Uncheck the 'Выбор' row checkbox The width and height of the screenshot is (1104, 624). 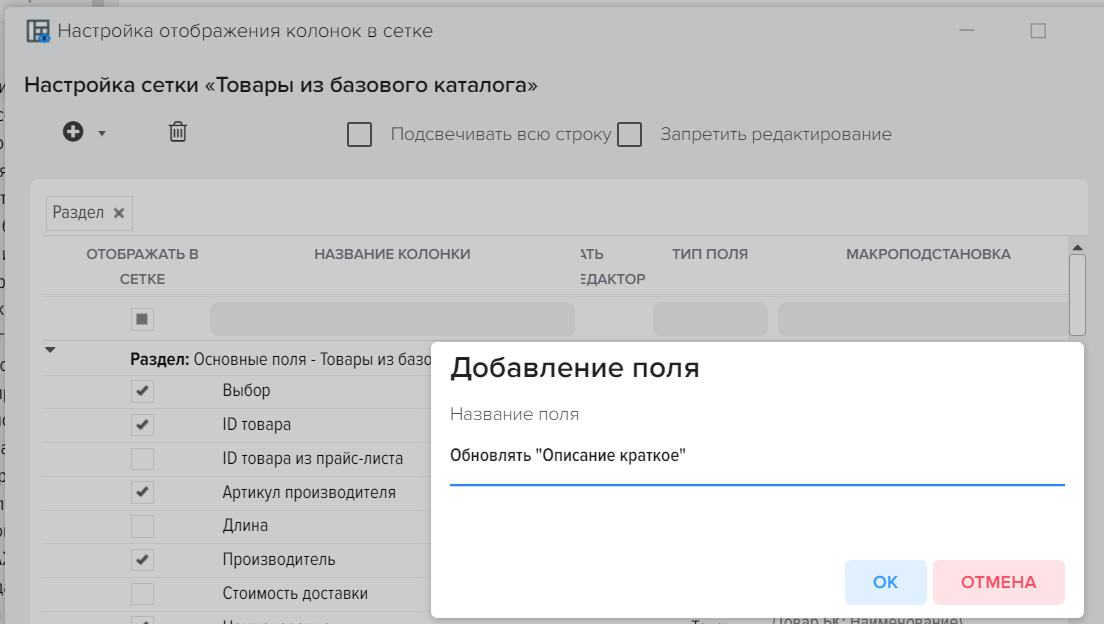(142, 391)
